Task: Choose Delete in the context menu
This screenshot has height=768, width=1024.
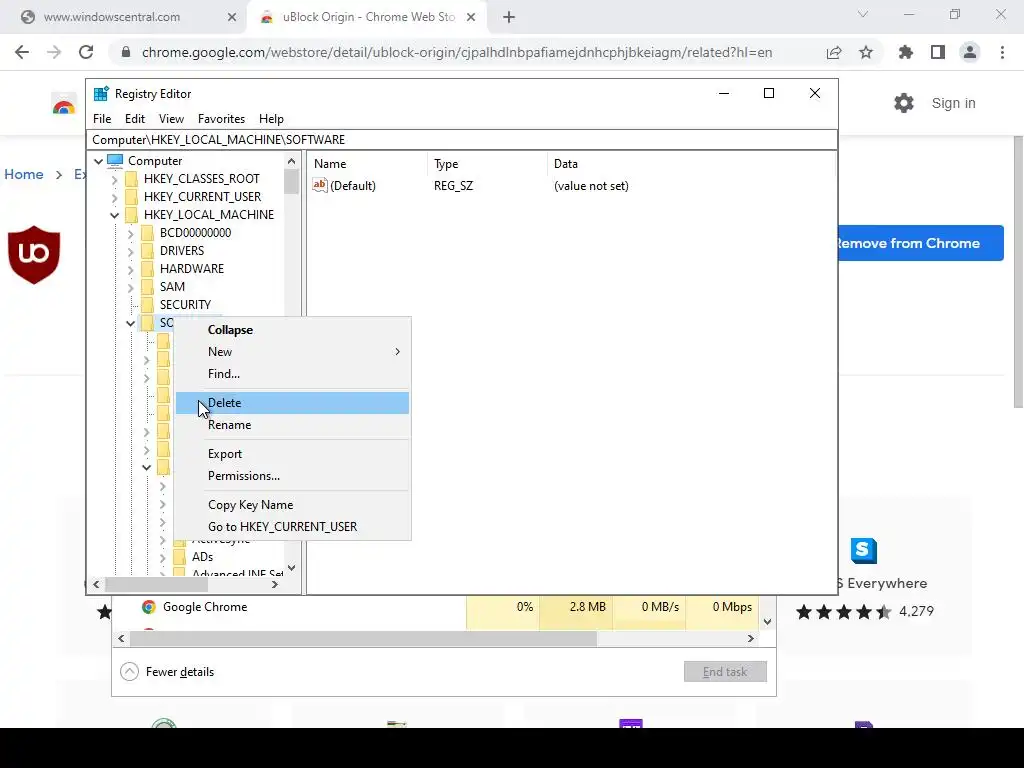Action: click(x=292, y=403)
